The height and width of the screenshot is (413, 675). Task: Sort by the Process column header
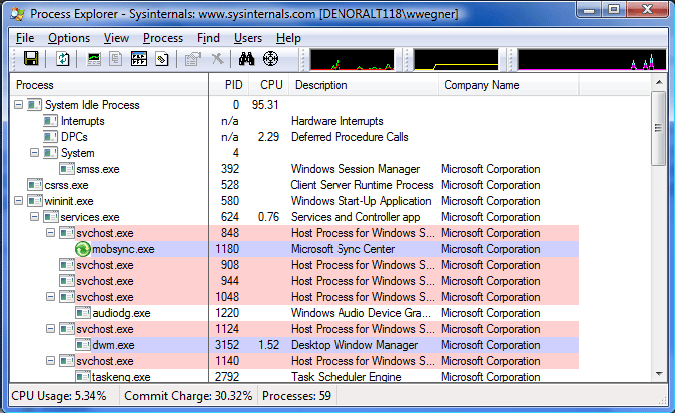tap(109, 85)
